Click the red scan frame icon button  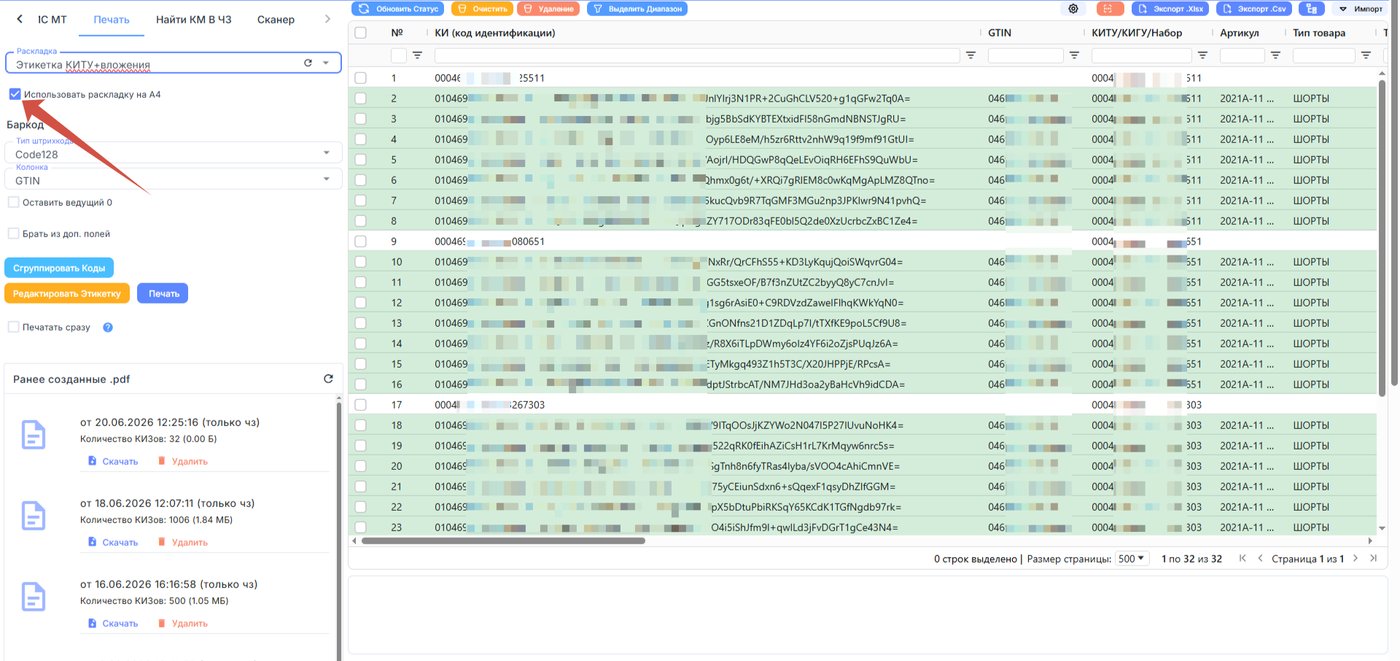coord(1110,8)
